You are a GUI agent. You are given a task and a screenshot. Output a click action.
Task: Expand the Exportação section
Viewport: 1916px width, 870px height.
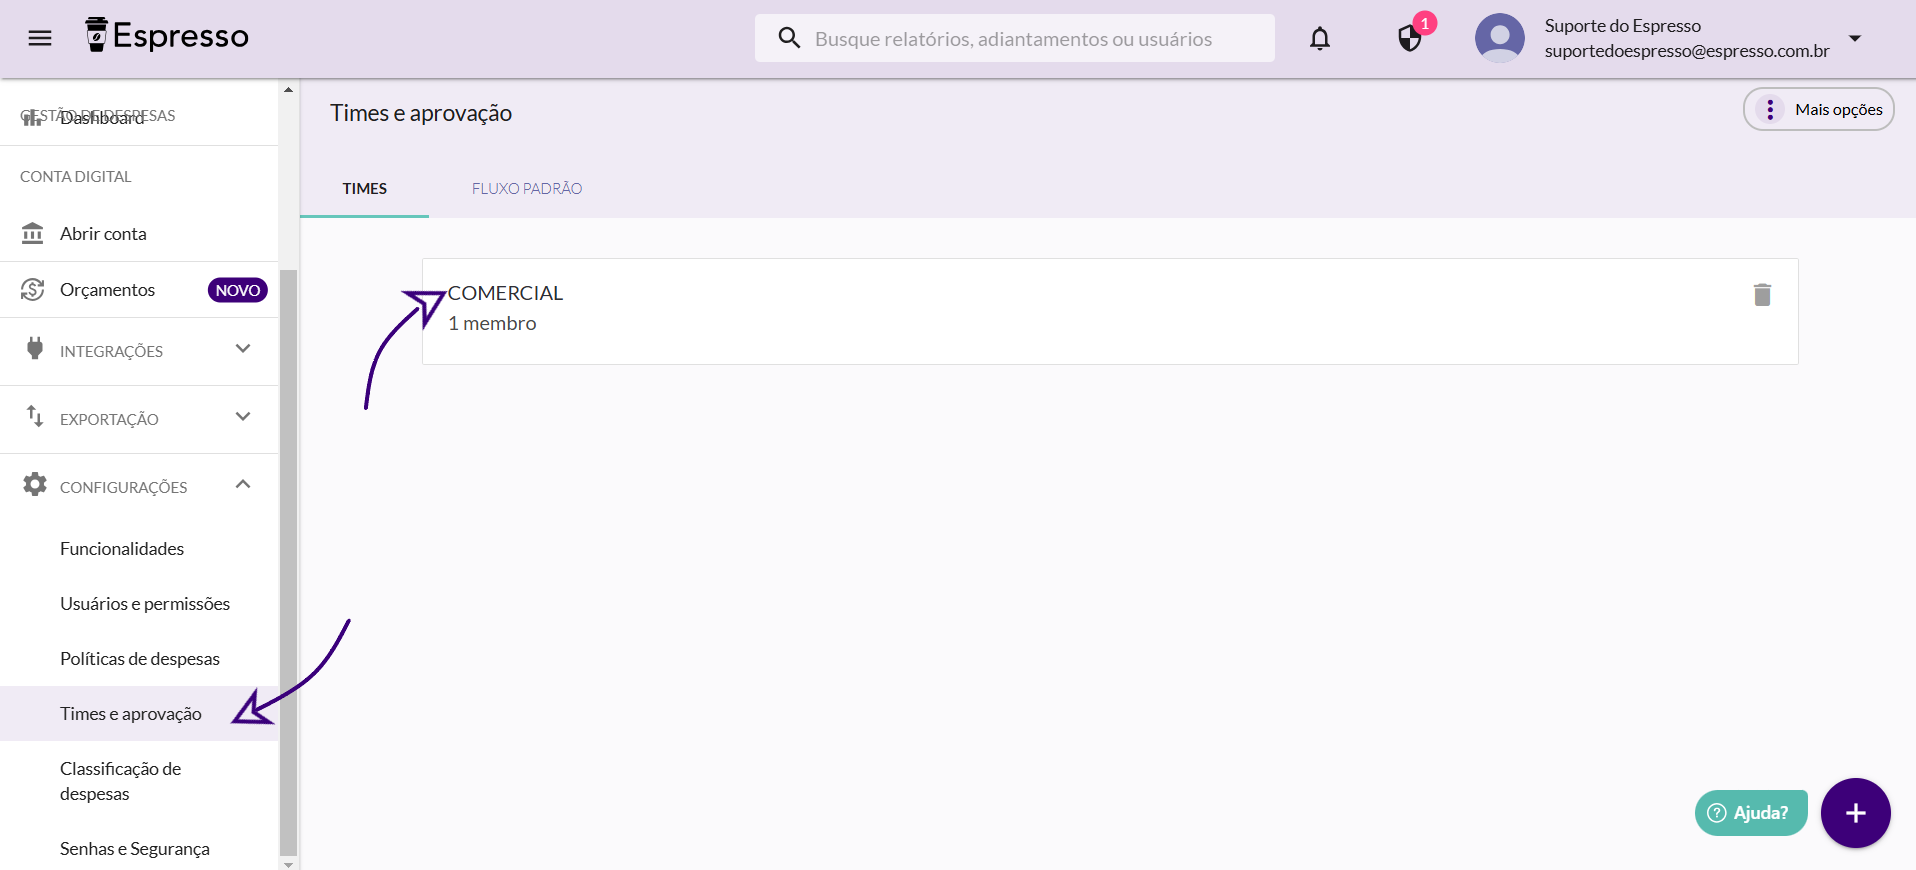[139, 418]
